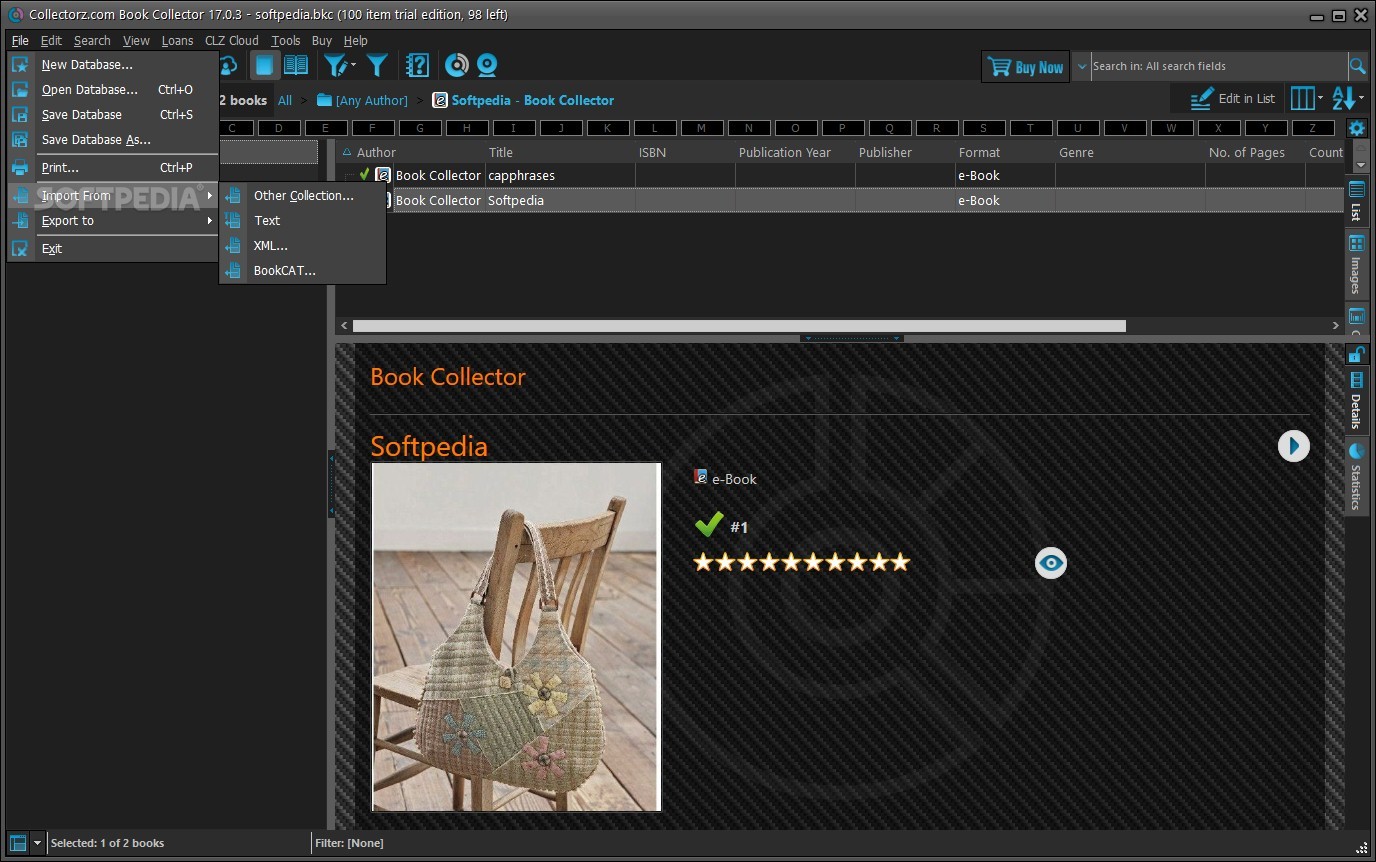Viewport: 1376px width, 862px height.
Task: Select Exit in the File menu
Action: click(x=113, y=249)
